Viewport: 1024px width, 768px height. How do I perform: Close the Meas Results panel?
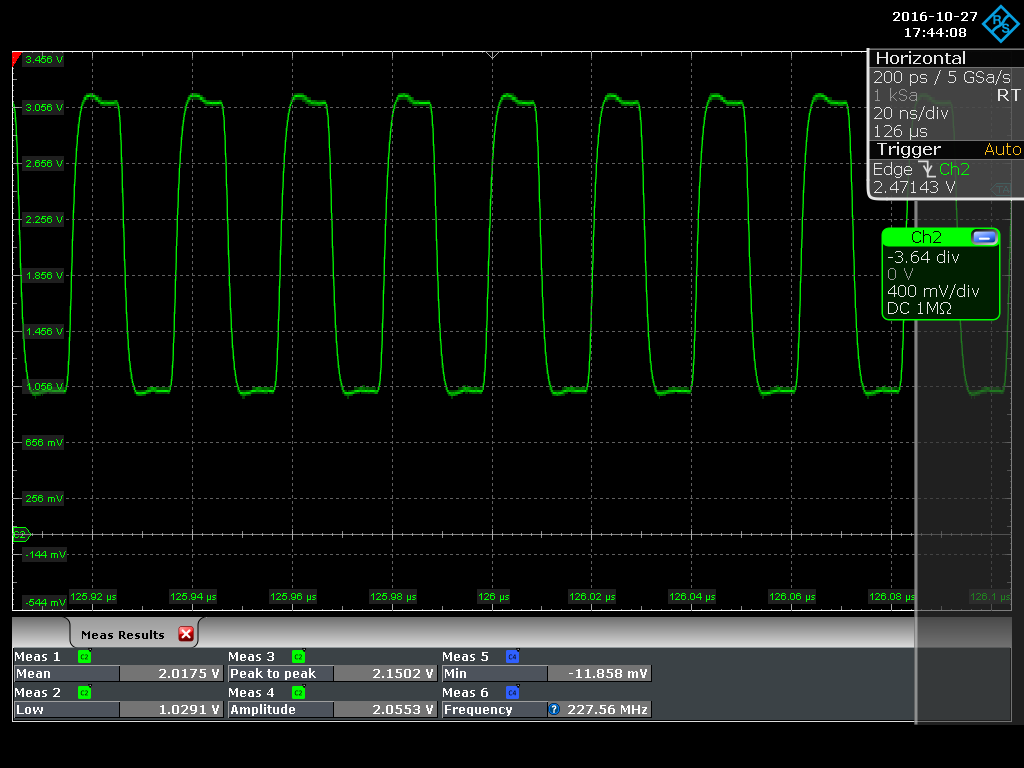point(185,634)
